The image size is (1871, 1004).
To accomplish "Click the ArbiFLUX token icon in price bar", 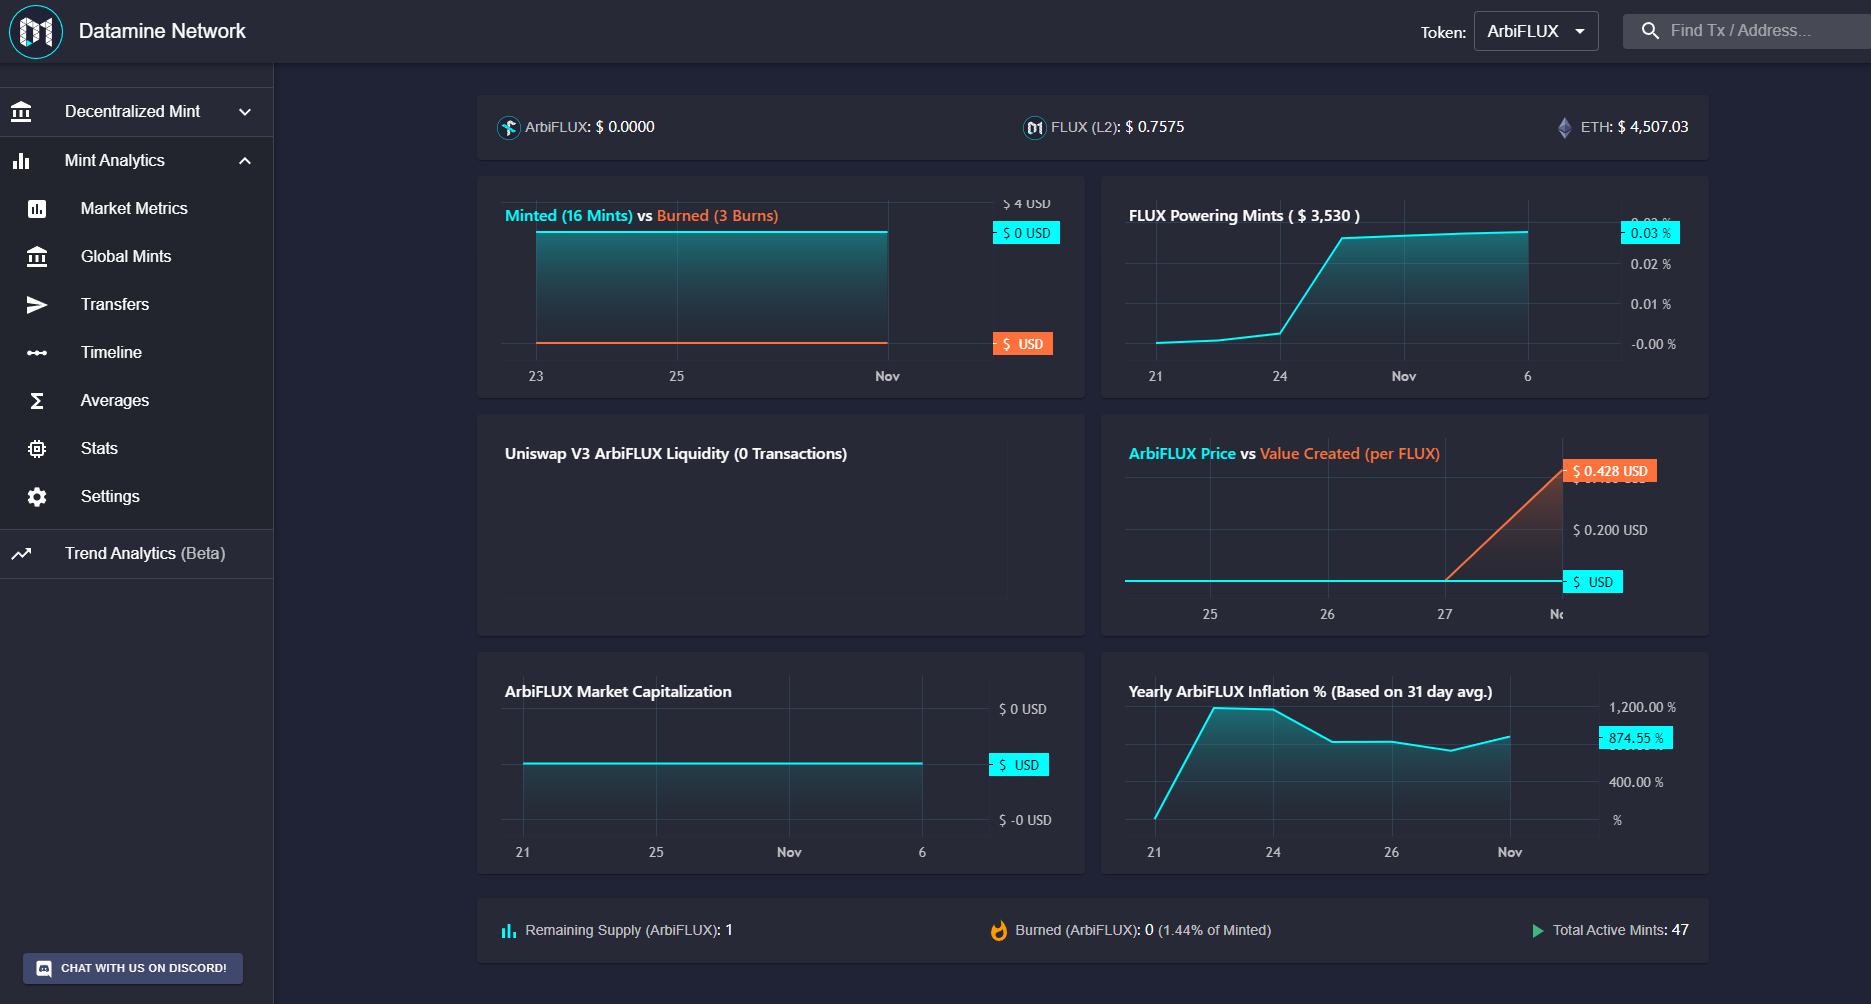I will [x=509, y=128].
